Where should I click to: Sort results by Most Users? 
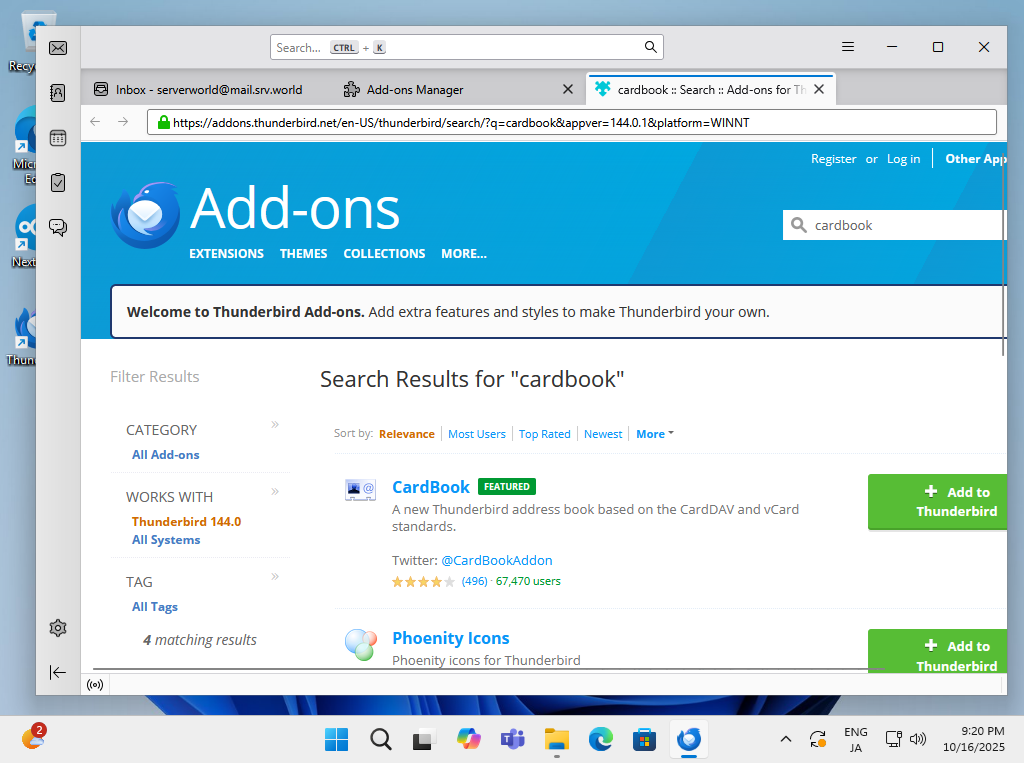[476, 434]
